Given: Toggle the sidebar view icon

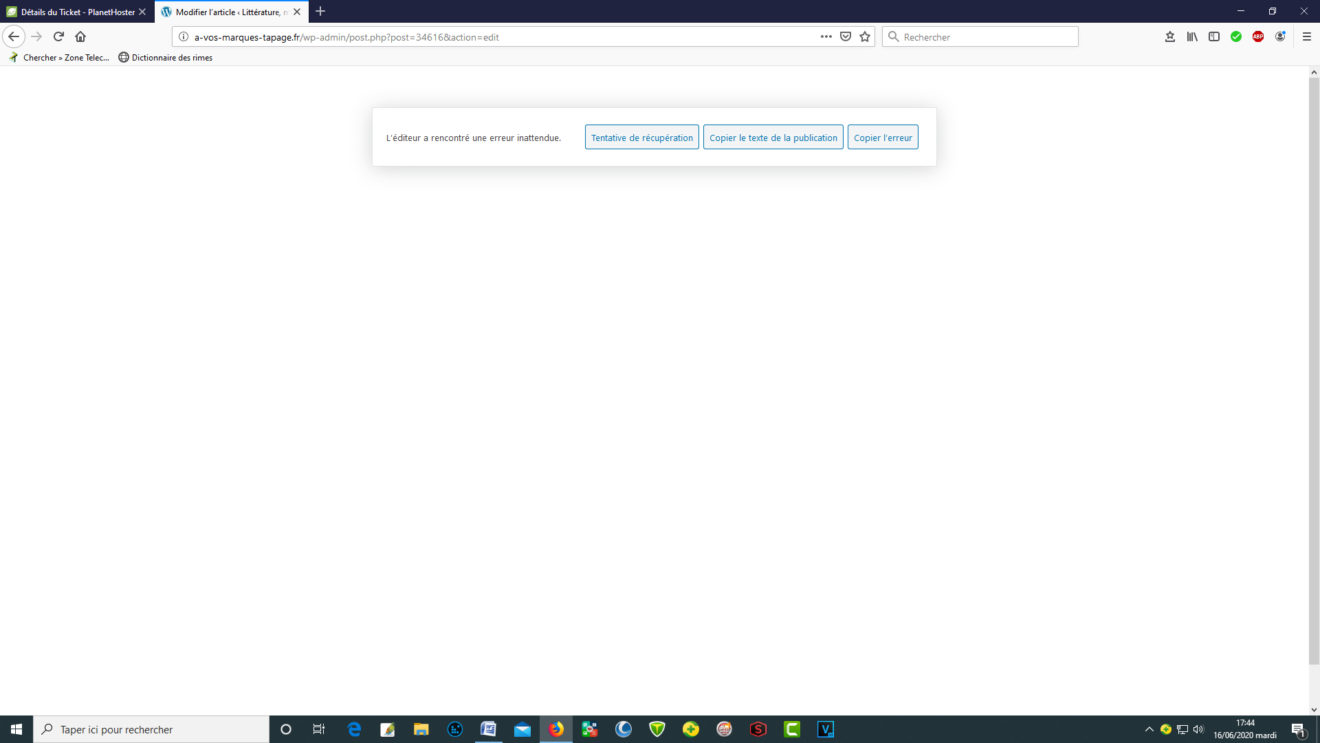Looking at the screenshot, I should (1214, 36).
